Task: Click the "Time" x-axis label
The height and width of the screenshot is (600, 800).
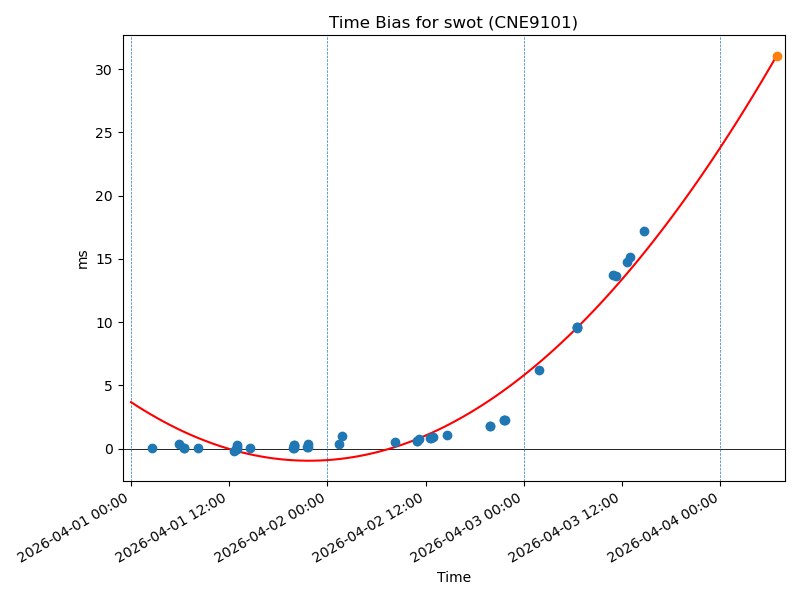Action: pyautogui.click(x=453, y=577)
